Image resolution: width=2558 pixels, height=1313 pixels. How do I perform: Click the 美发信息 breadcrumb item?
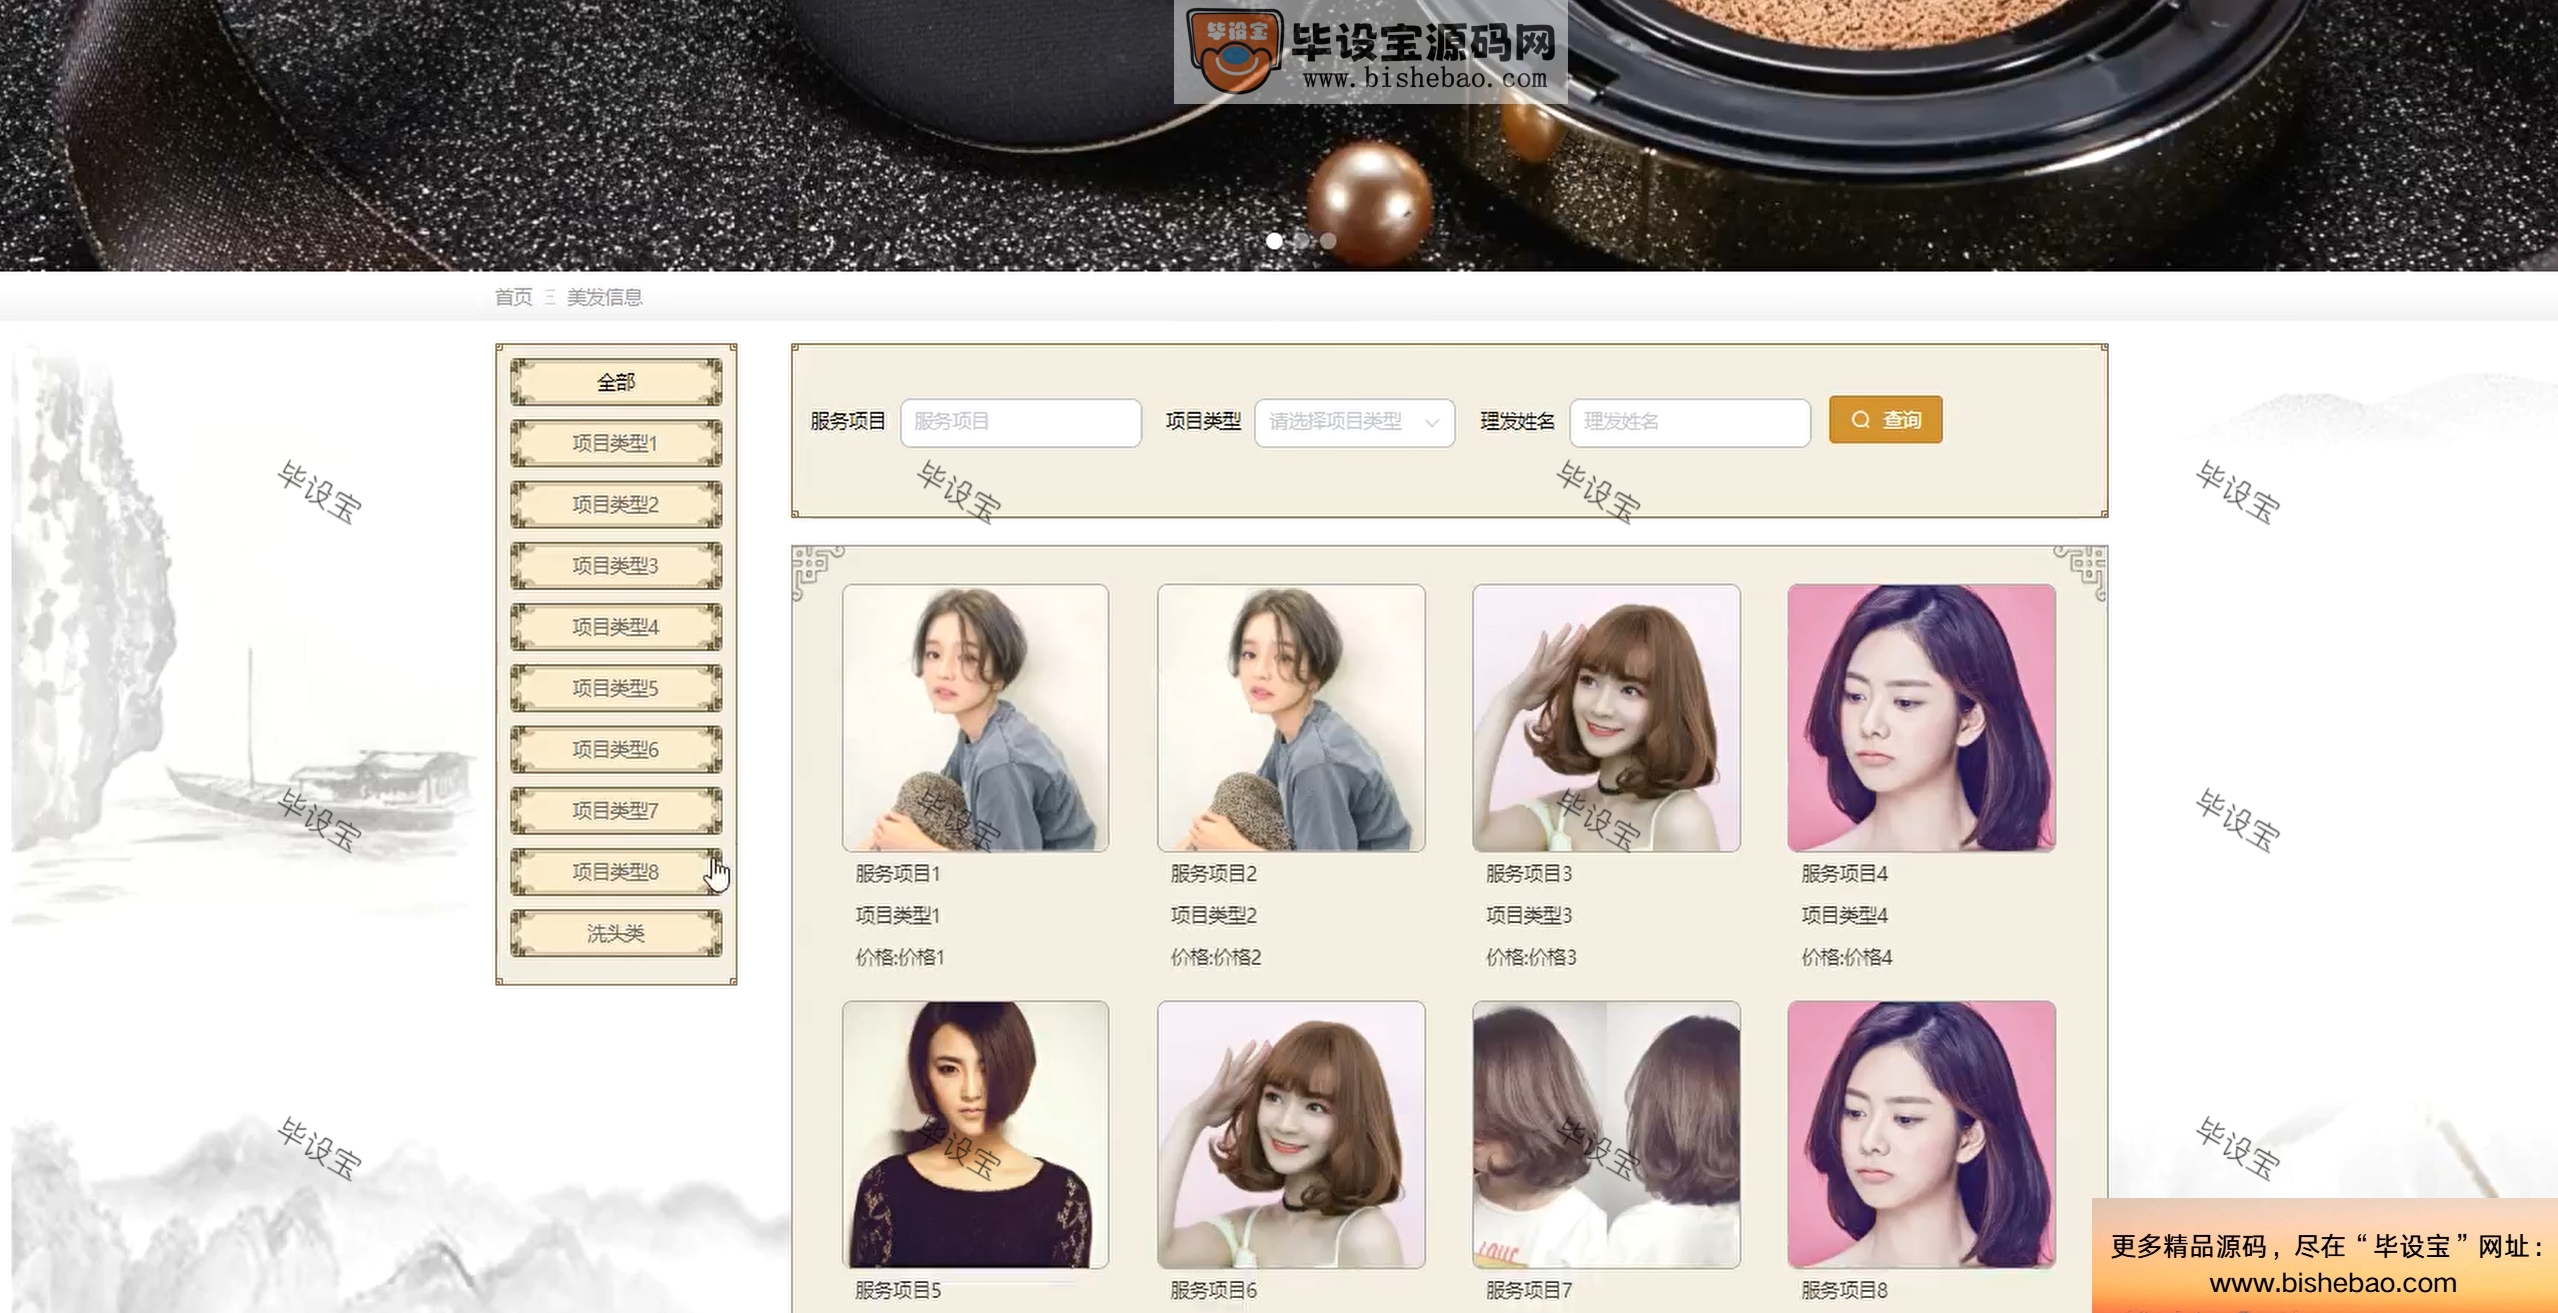point(604,297)
